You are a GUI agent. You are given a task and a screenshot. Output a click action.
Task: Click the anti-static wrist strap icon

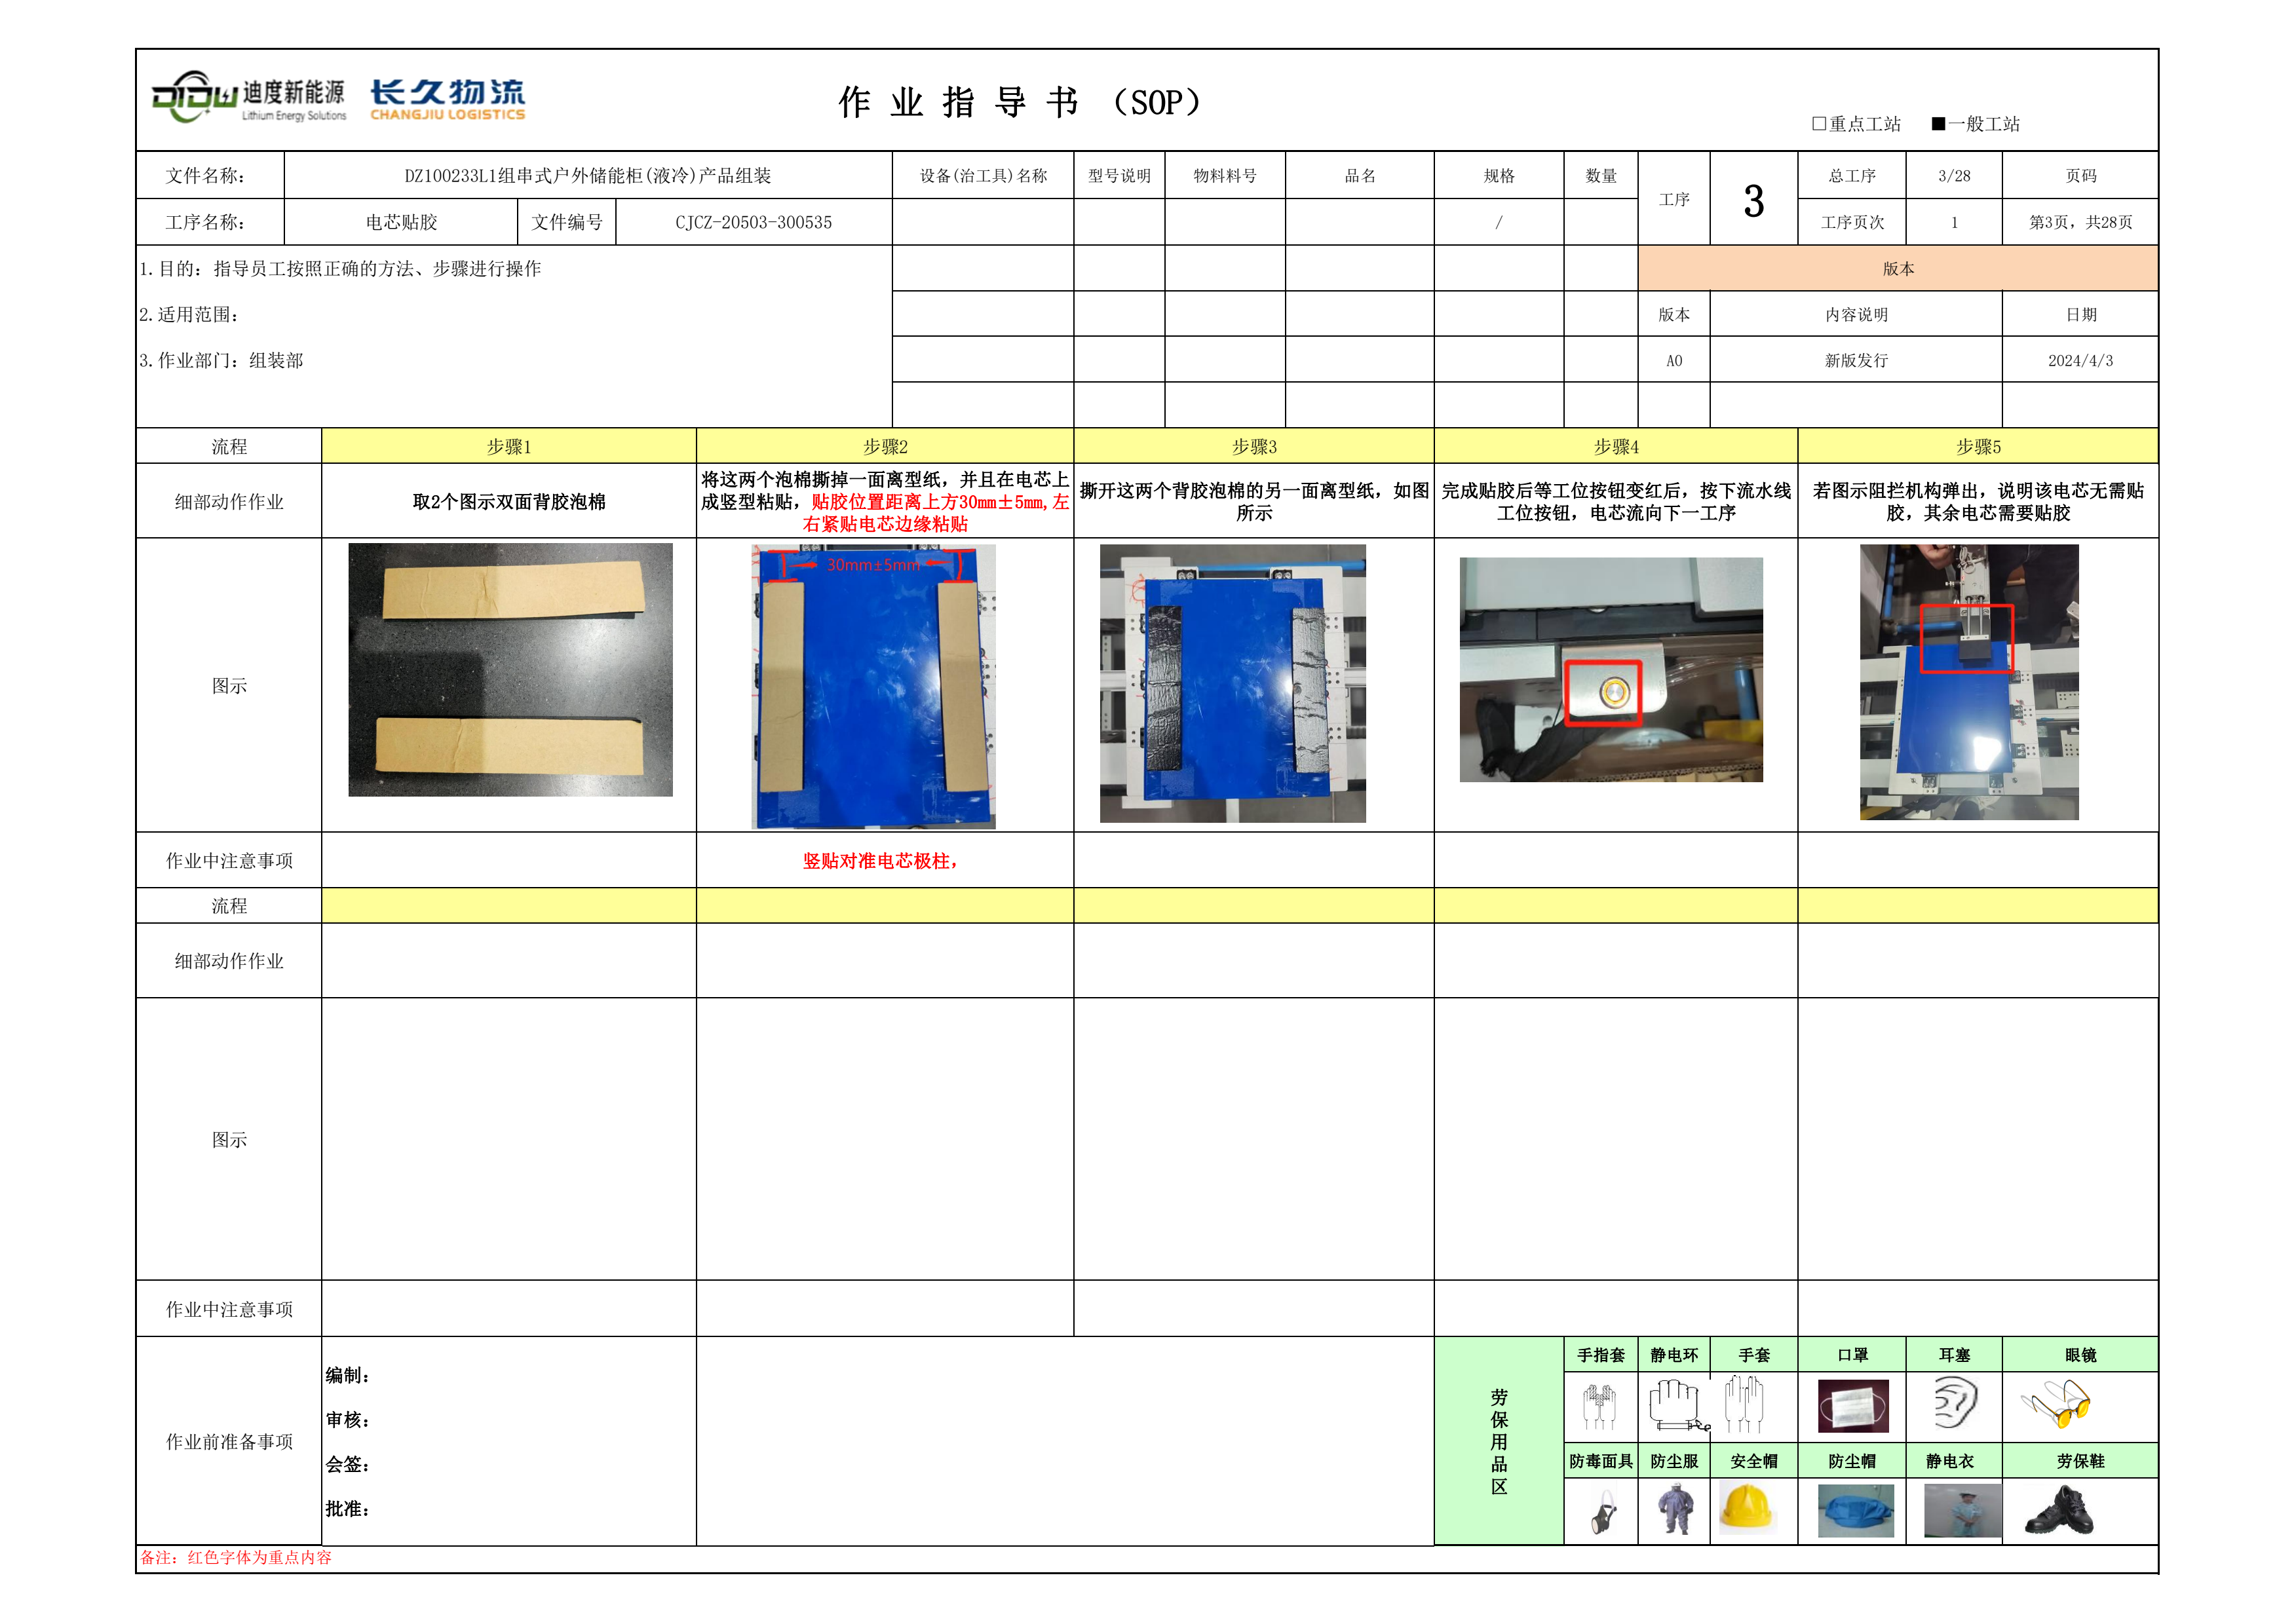[1676, 1404]
